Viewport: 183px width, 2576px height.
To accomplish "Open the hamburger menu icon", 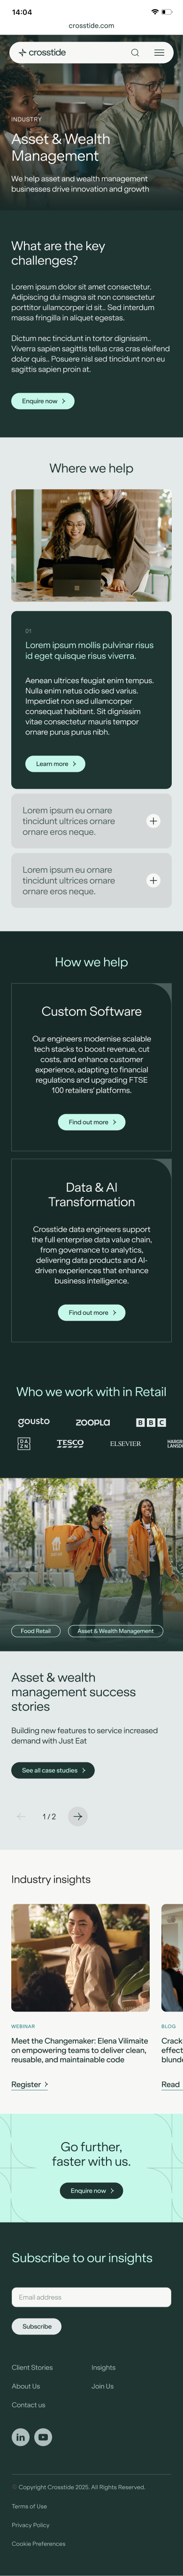I will pos(159,52).
